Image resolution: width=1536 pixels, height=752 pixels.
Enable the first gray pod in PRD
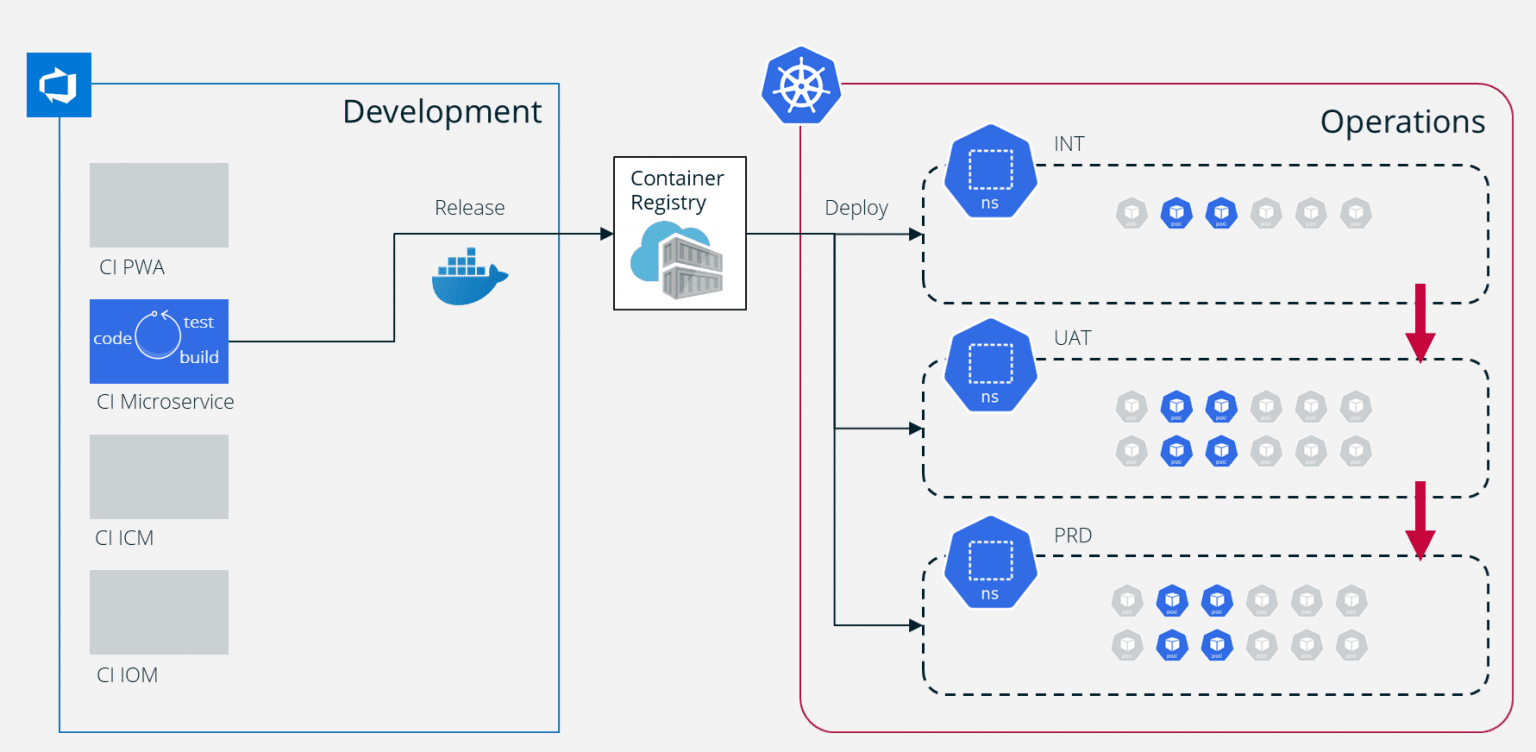click(1128, 601)
